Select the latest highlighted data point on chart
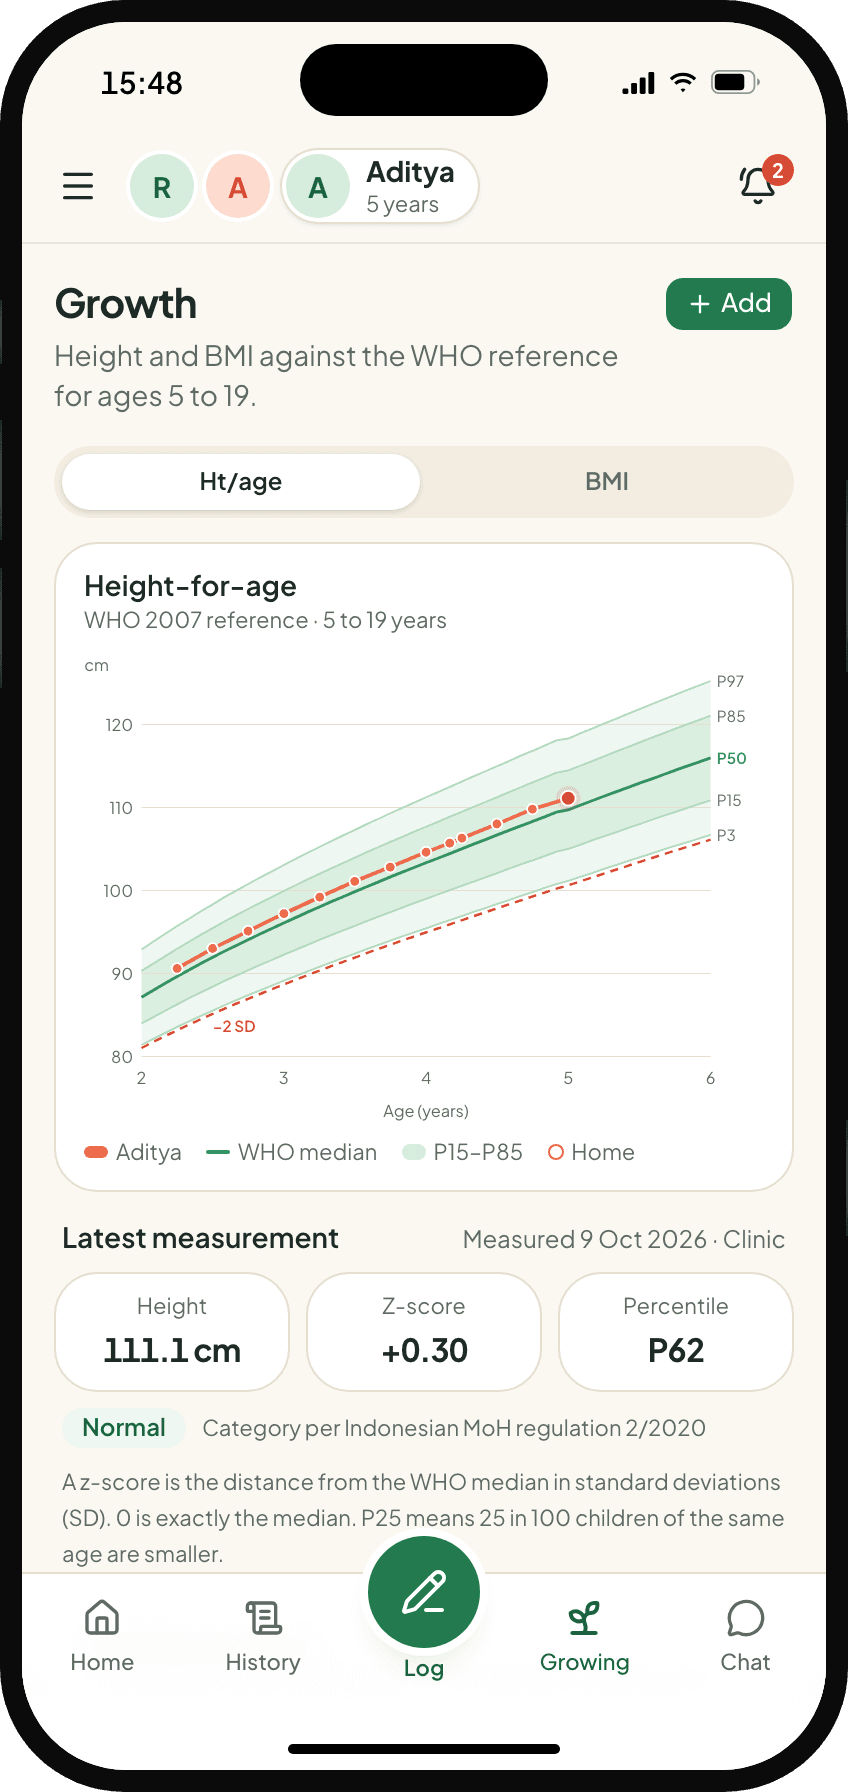Viewport: 848px width, 1792px height. tap(568, 798)
